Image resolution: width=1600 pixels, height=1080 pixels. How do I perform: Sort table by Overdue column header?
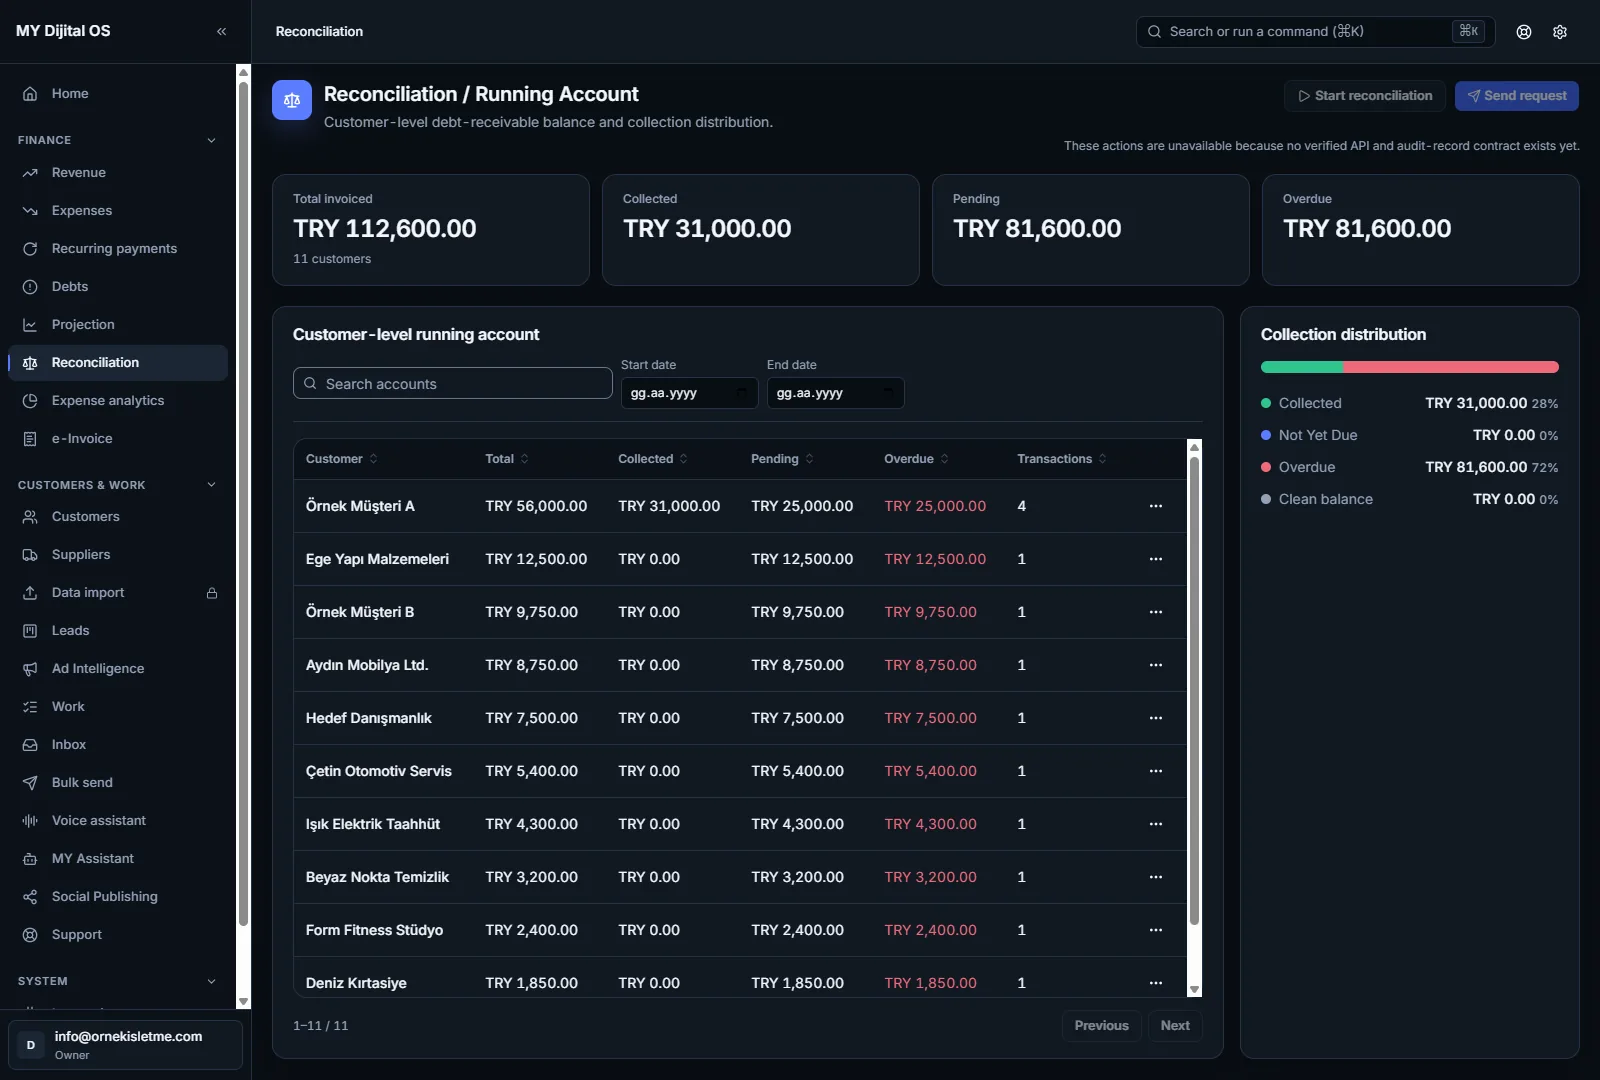tap(917, 459)
